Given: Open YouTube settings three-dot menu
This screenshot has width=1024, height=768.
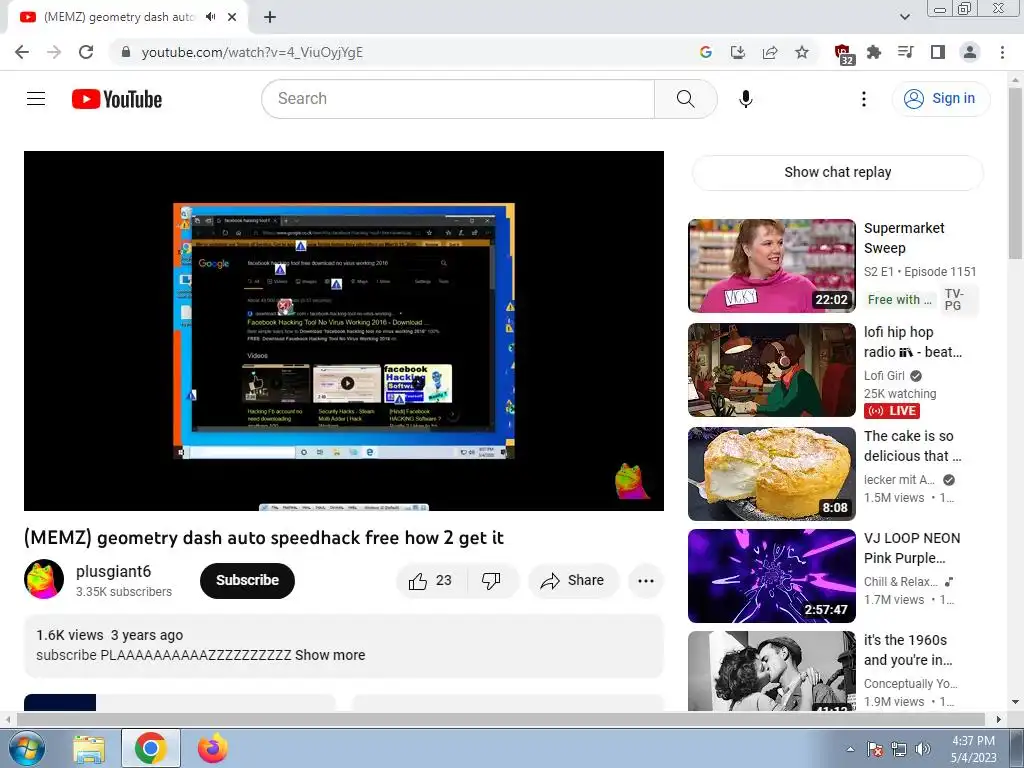Looking at the screenshot, I should [863, 99].
